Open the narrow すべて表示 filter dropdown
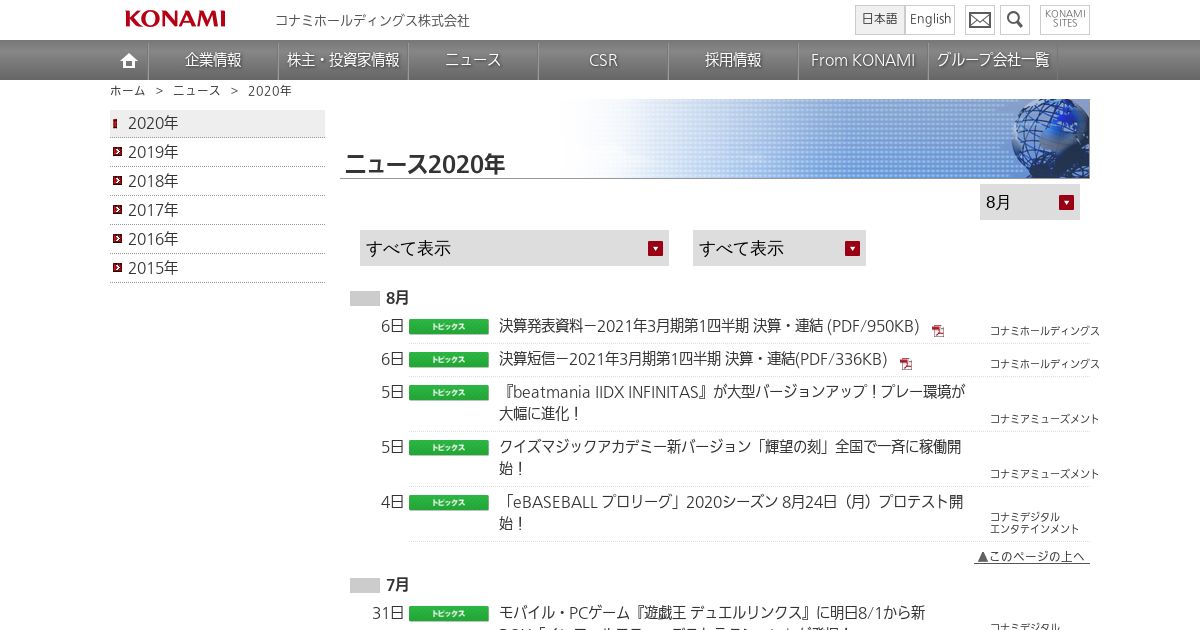 (779, 248)
